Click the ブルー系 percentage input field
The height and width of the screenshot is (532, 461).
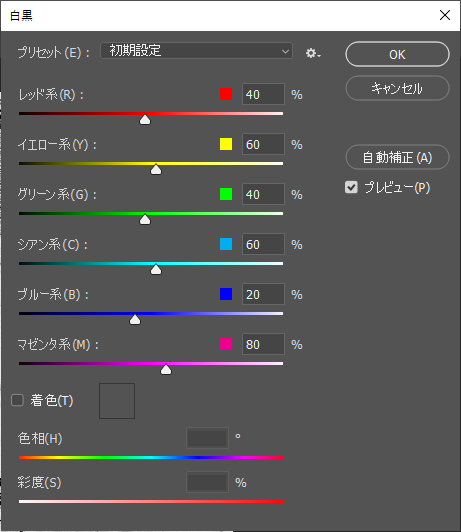coord(263,294)
